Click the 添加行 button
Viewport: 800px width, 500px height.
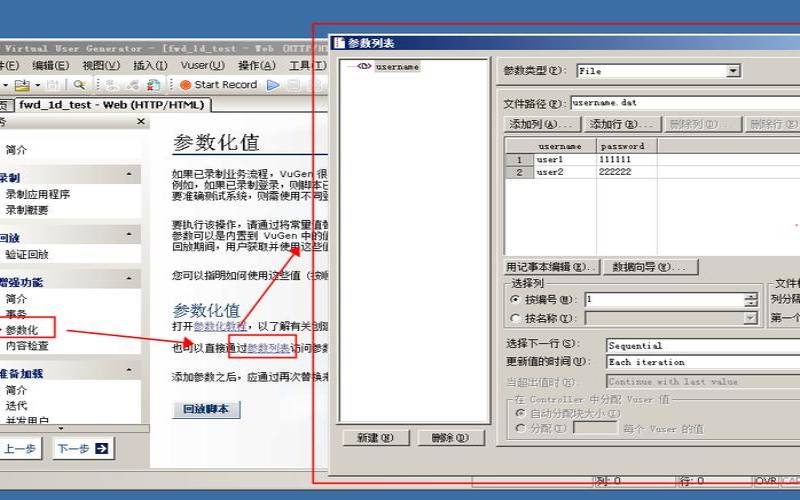[622, 124]
